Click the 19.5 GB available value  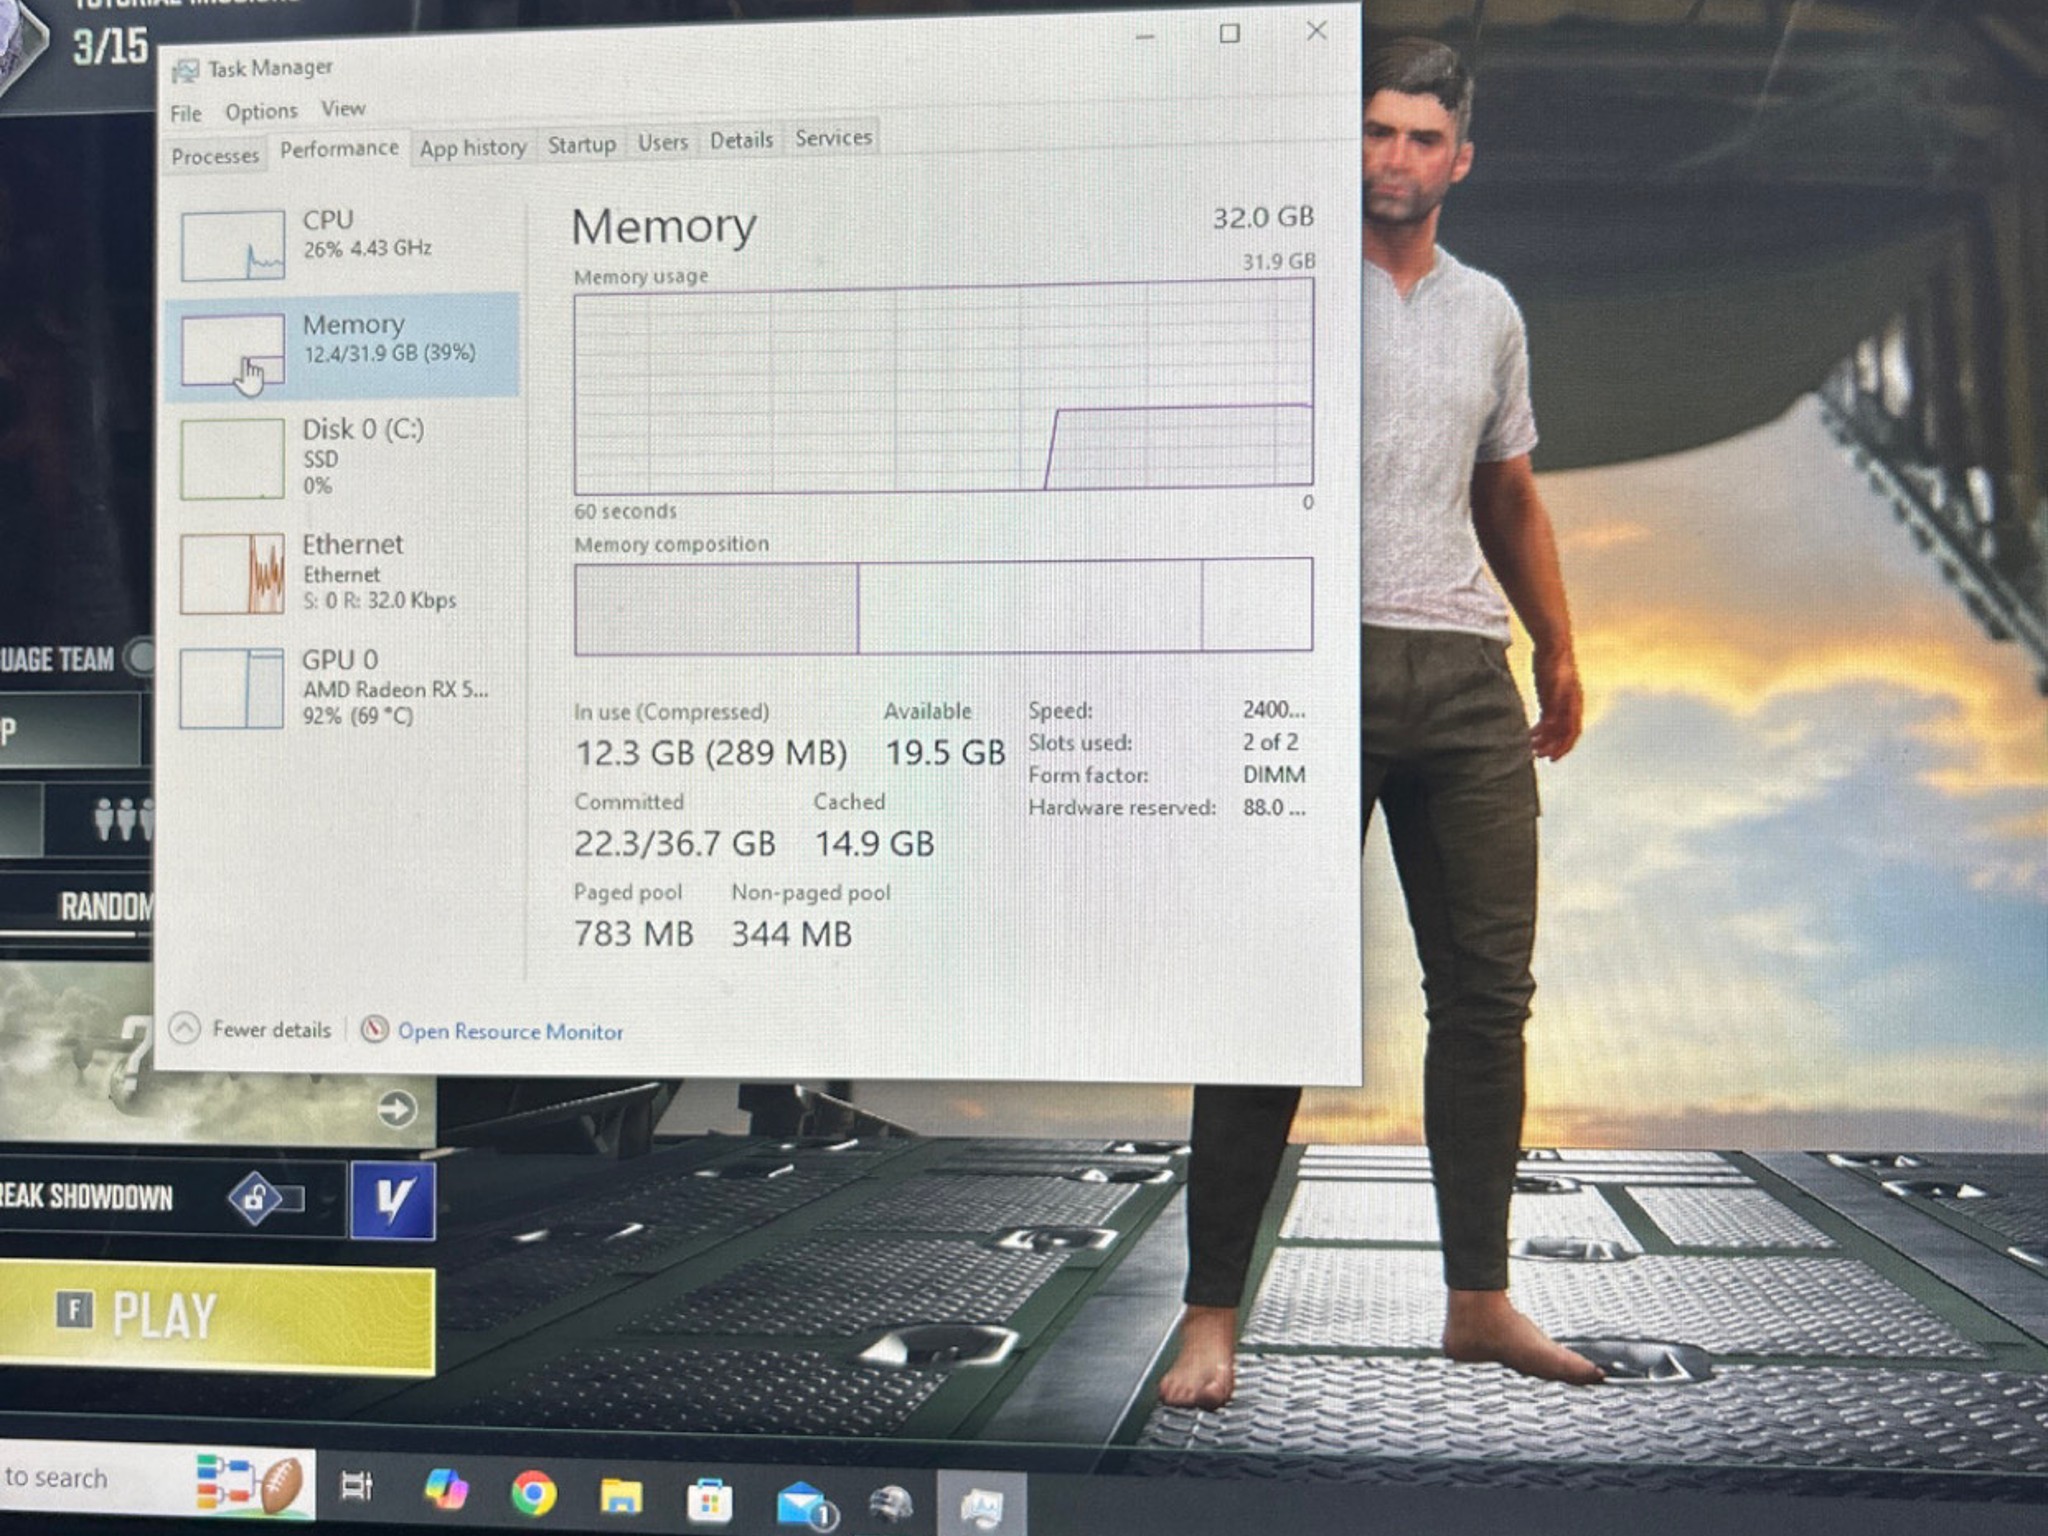(x=945, y=752)
